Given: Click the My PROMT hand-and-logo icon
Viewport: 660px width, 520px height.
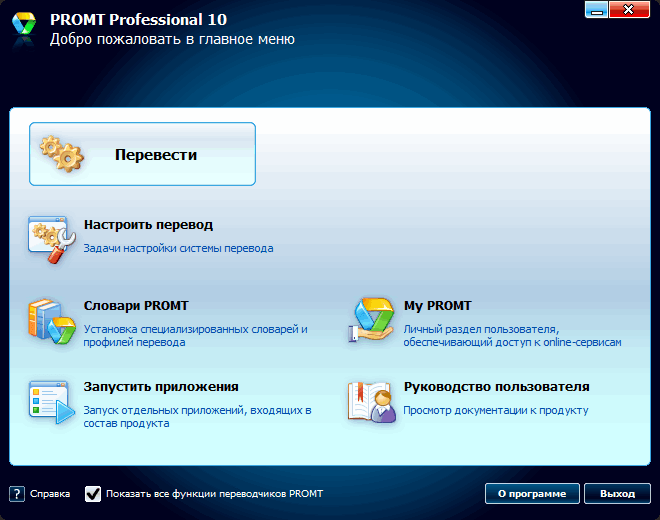Looking at the screenshot, I should pyautogui.click(x=371, y=320).
